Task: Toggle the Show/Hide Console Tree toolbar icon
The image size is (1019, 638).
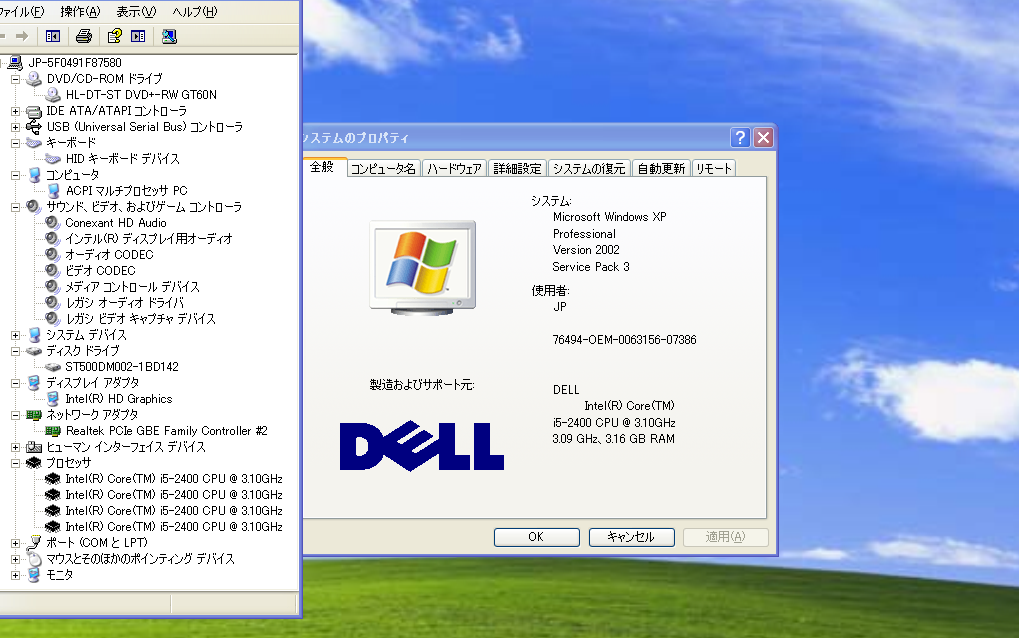Action: point(51,35)
